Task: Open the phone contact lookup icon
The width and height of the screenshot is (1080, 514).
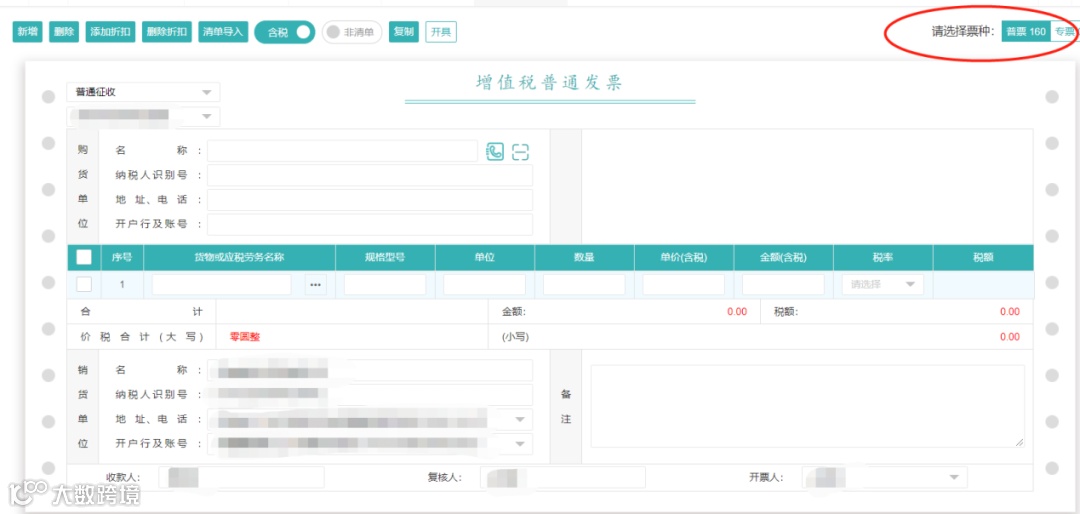Action: coord(495,152)
